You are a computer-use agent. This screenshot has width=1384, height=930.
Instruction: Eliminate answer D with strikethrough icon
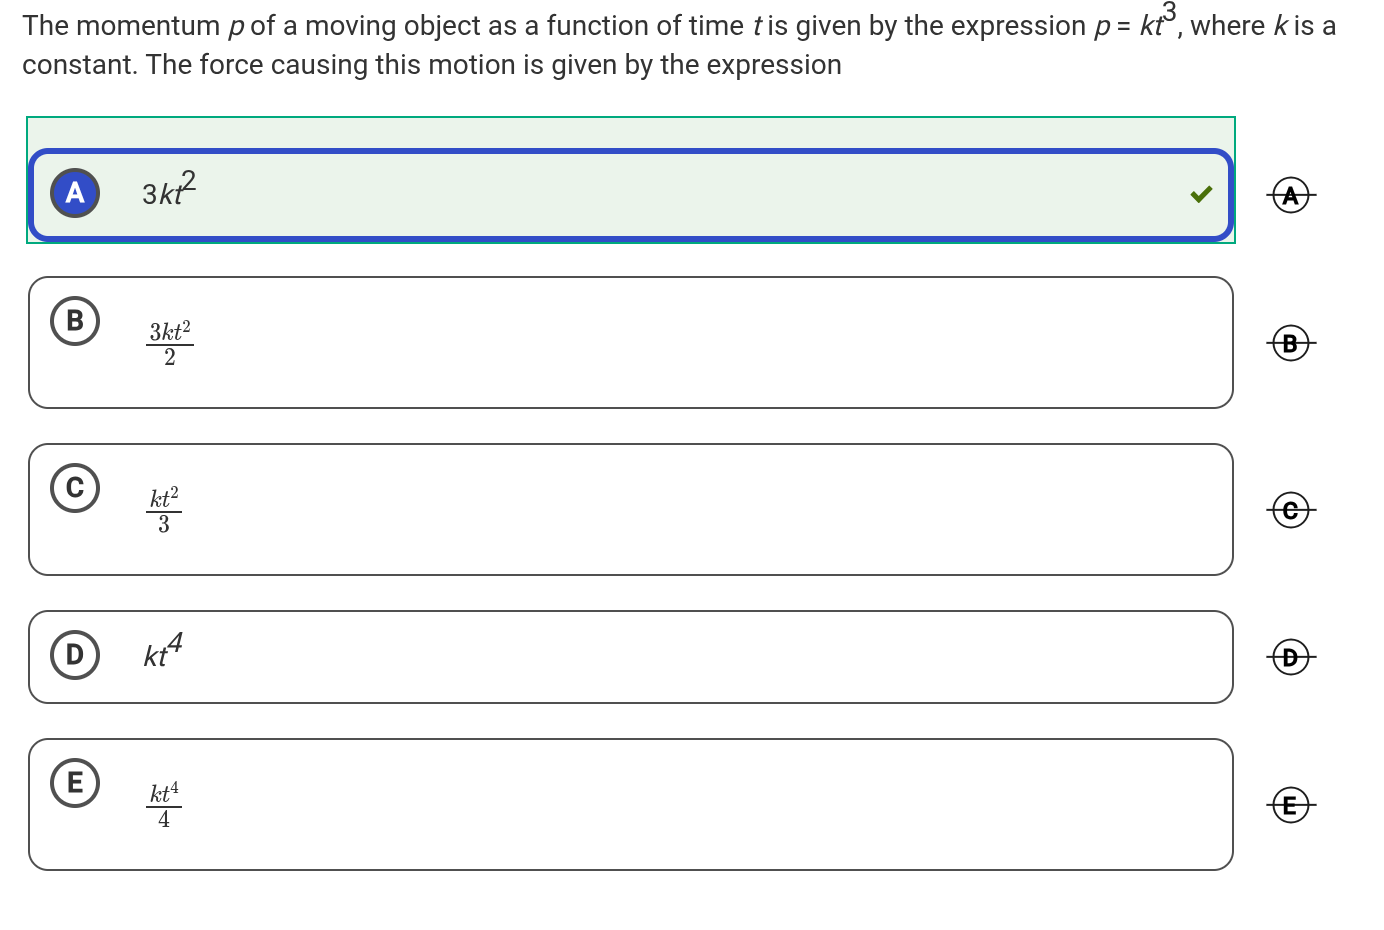[x=1291, y=658]
